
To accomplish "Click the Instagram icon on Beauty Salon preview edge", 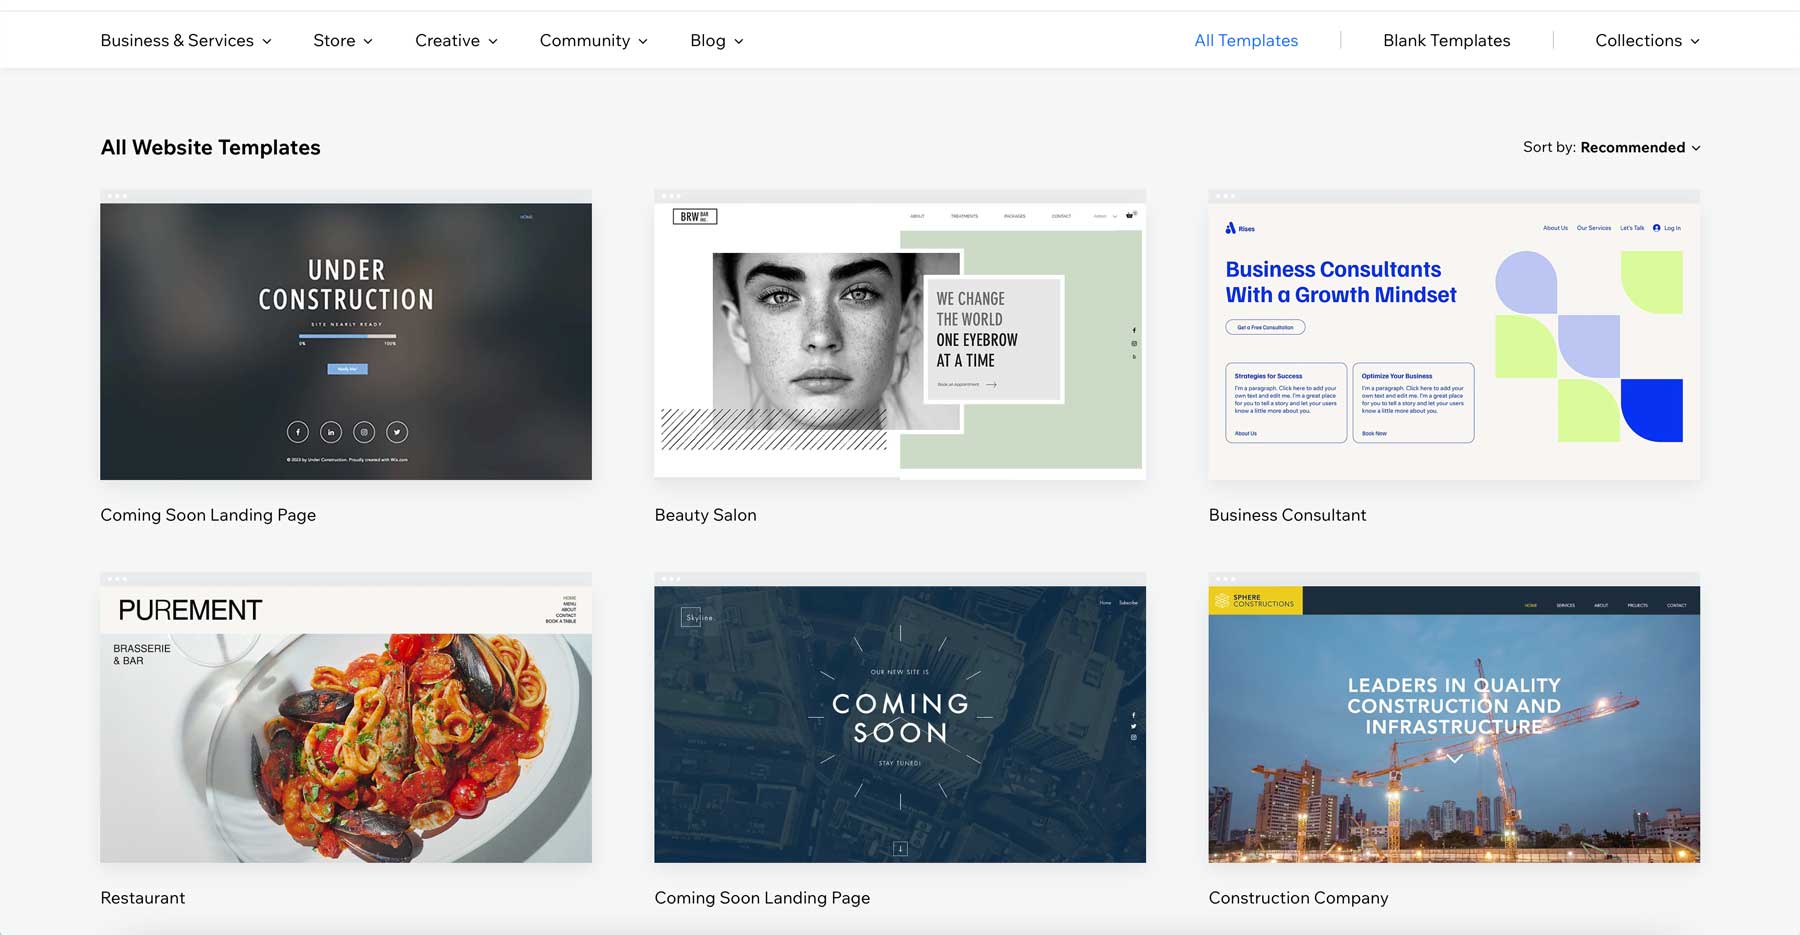I will coord(1134,344).
